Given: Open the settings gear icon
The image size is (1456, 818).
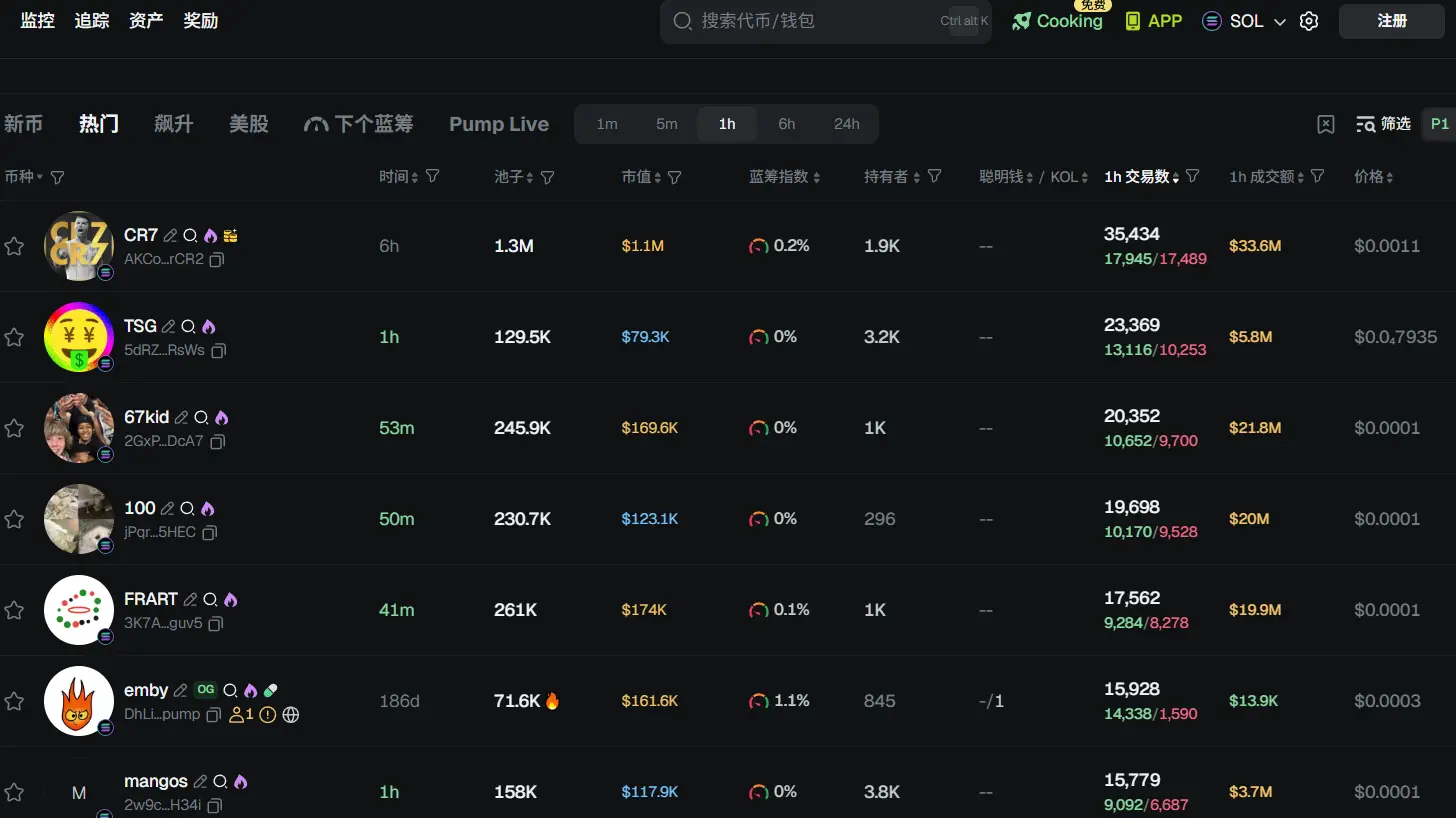Looking at the screenshot, I should pos(1309,21).
